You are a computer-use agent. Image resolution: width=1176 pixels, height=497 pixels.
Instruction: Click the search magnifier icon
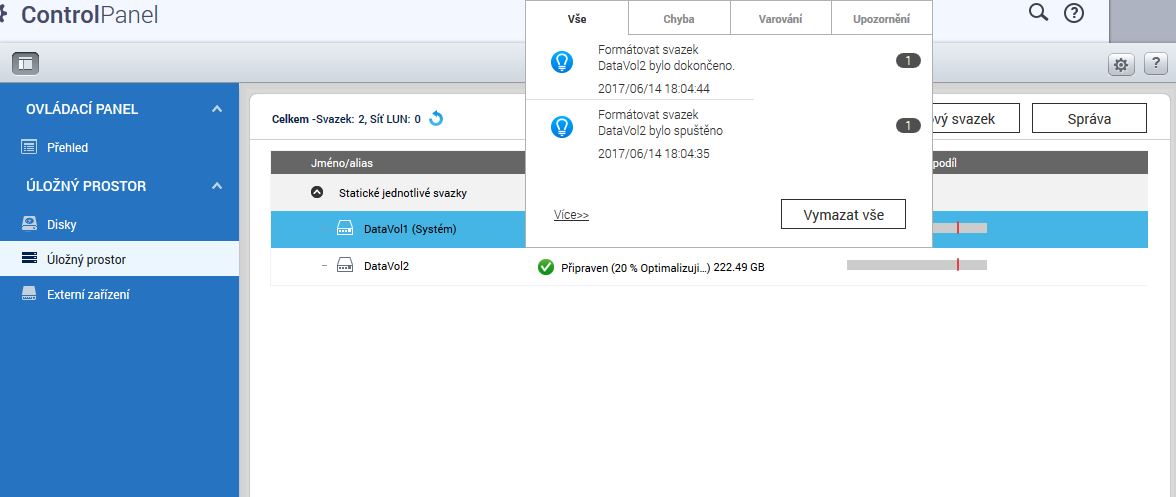point(1039,13)
